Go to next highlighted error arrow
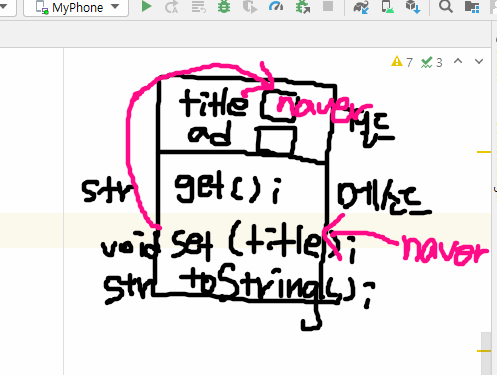This screenshot has width=497, height=375. [479, 61]
